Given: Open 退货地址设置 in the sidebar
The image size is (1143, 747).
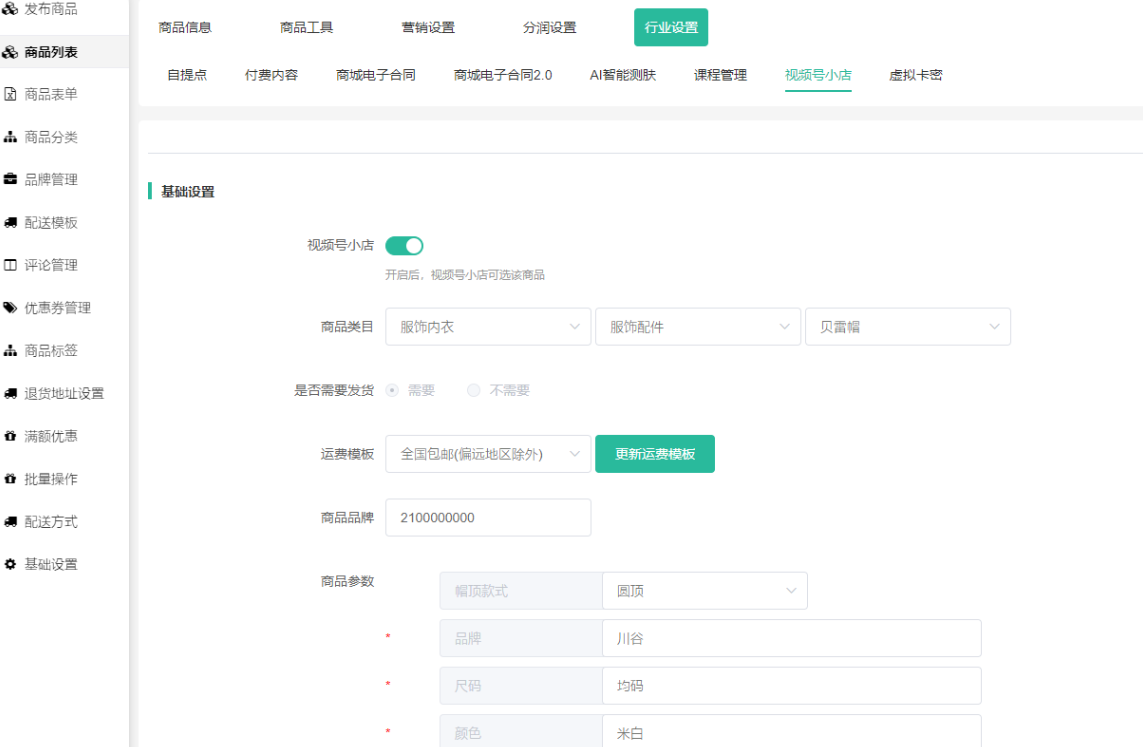Looking at the screenshot, I should 64,394.
